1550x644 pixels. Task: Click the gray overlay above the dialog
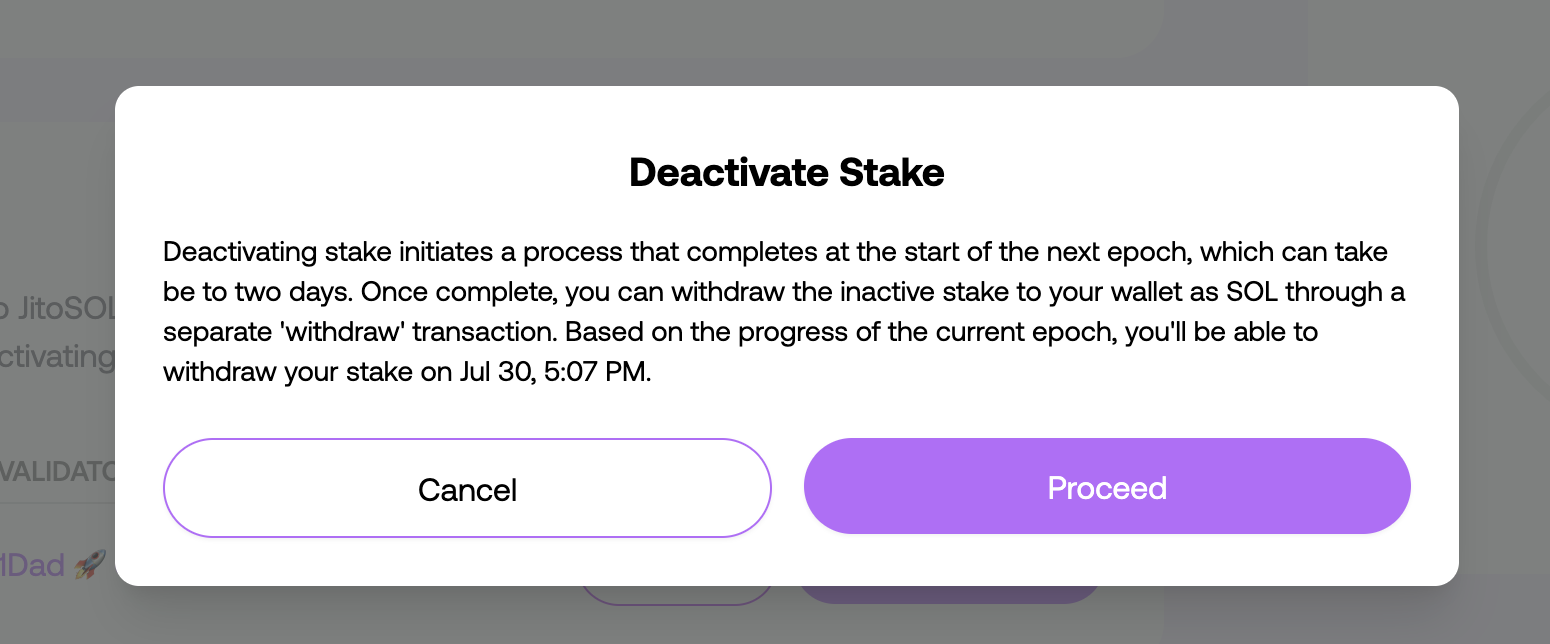tap(775, 42)
